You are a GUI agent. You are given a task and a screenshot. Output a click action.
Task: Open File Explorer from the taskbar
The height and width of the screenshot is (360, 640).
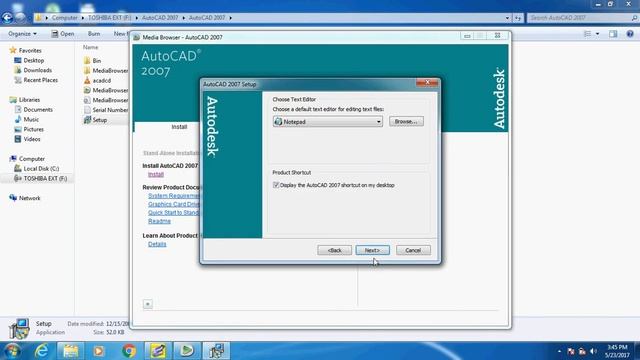point(70,351)
